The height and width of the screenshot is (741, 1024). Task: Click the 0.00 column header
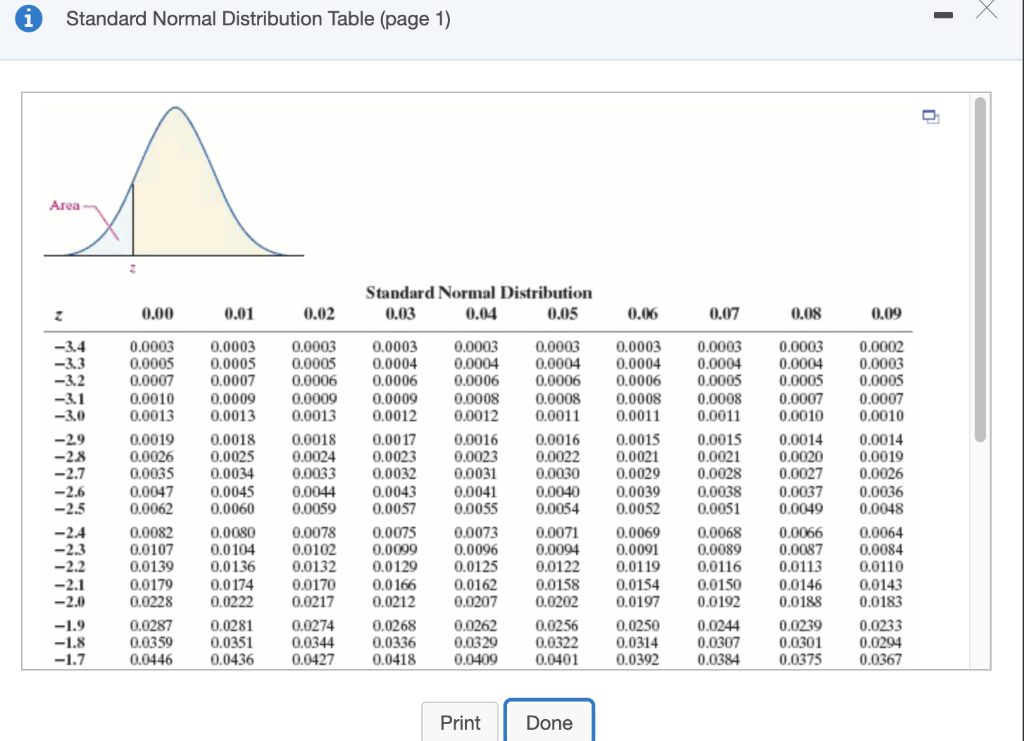[x=157, y=314]
